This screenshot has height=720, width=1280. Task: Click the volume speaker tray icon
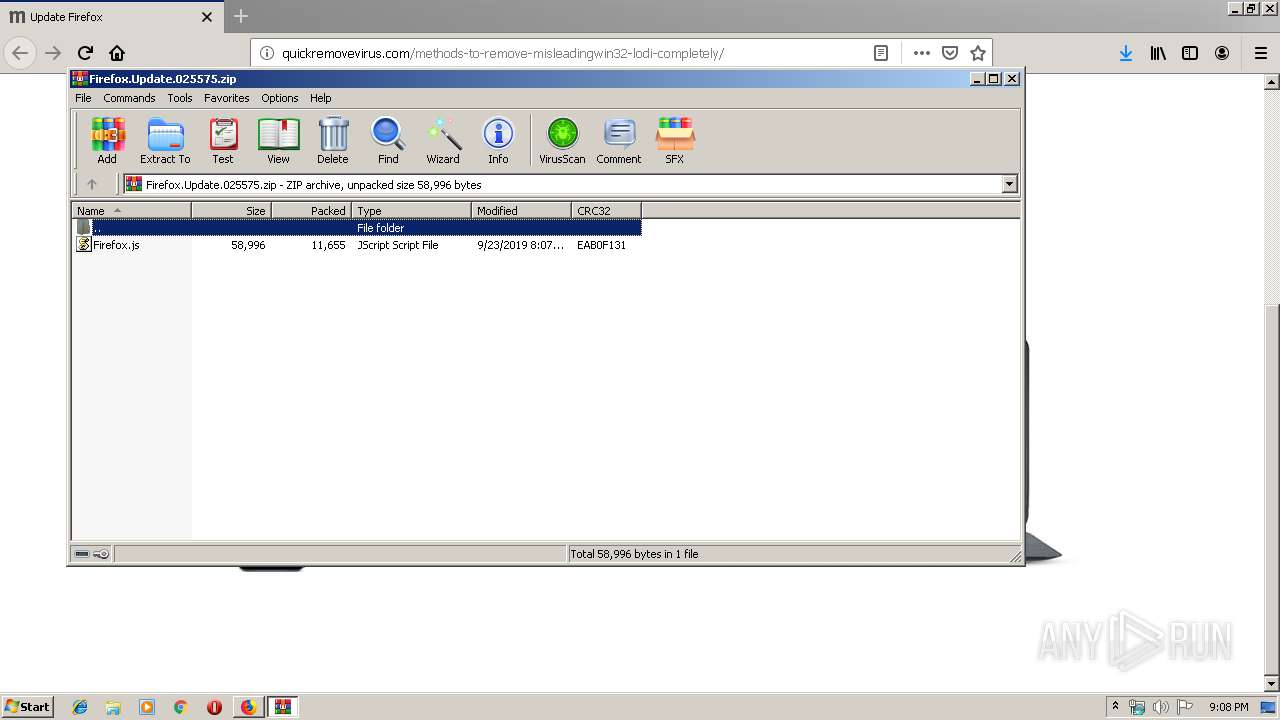pyautogui.click(x=1160, y=707)
